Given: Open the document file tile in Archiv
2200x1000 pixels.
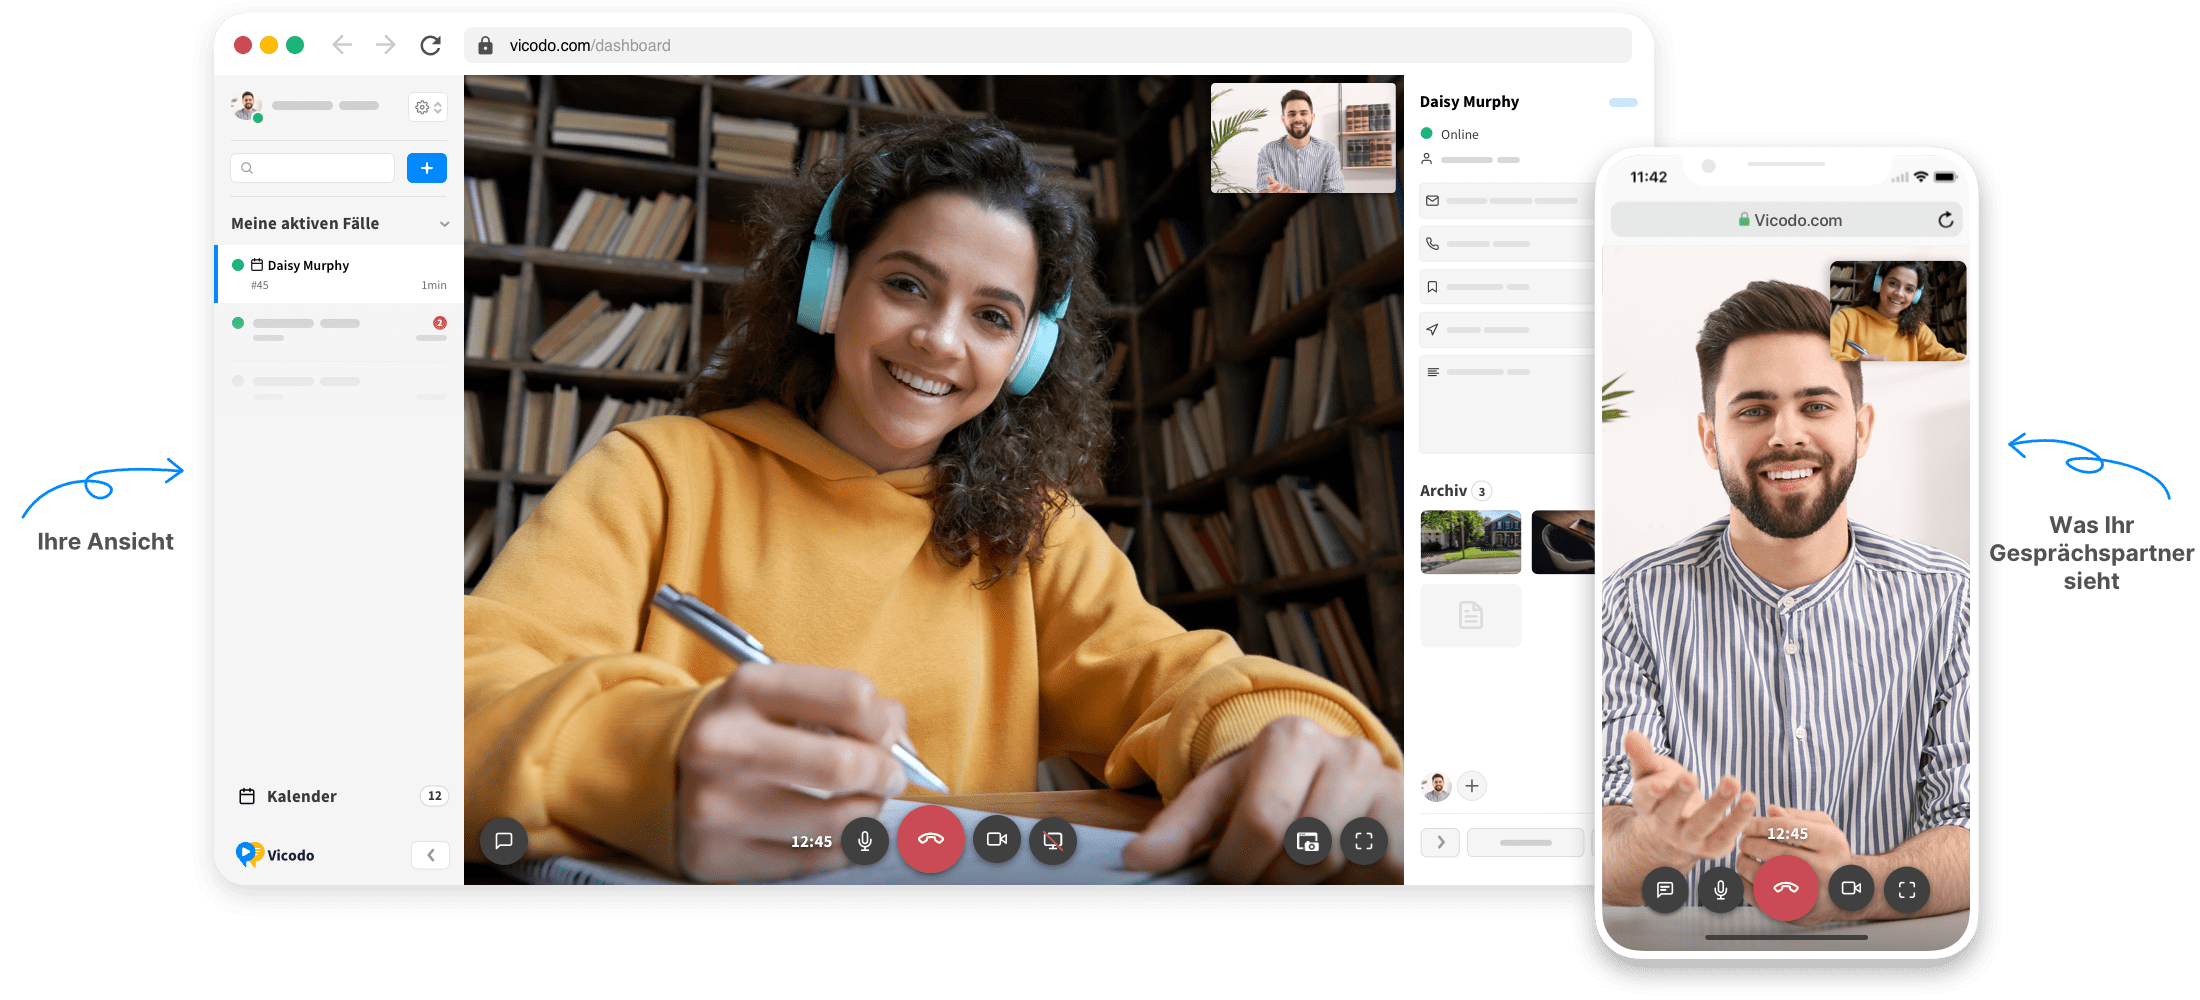Looking at the screenshot, I should point(1471,615).
